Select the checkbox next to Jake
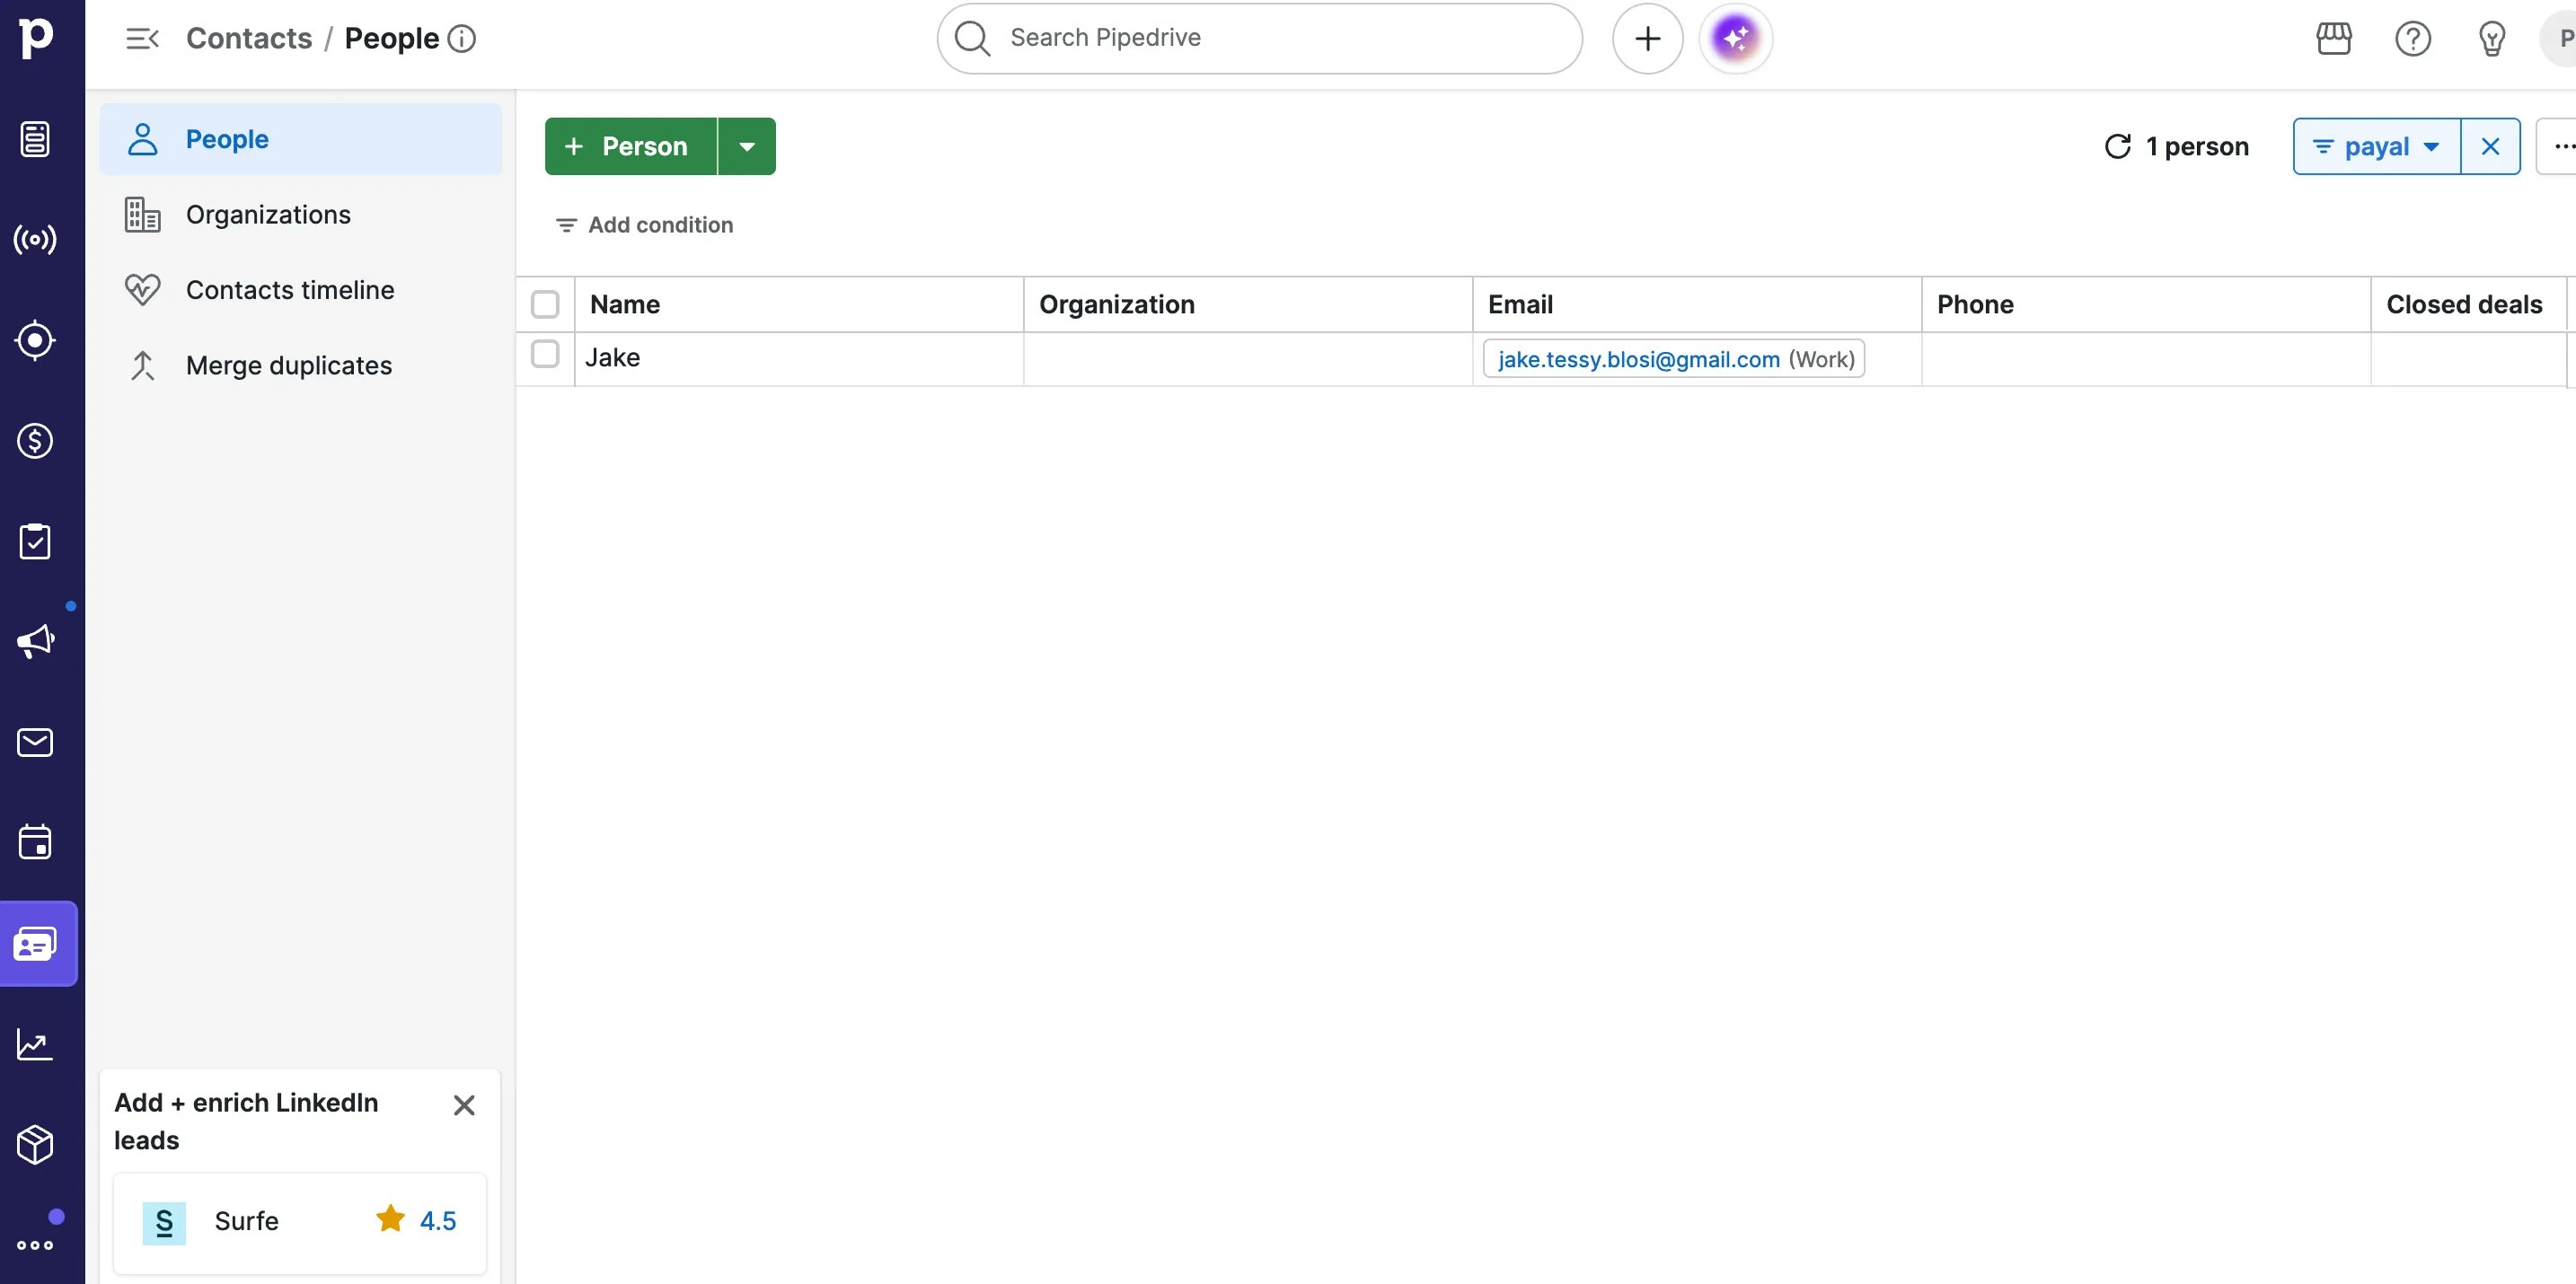Screen dimensions: 2576x1284 point(545,355)
